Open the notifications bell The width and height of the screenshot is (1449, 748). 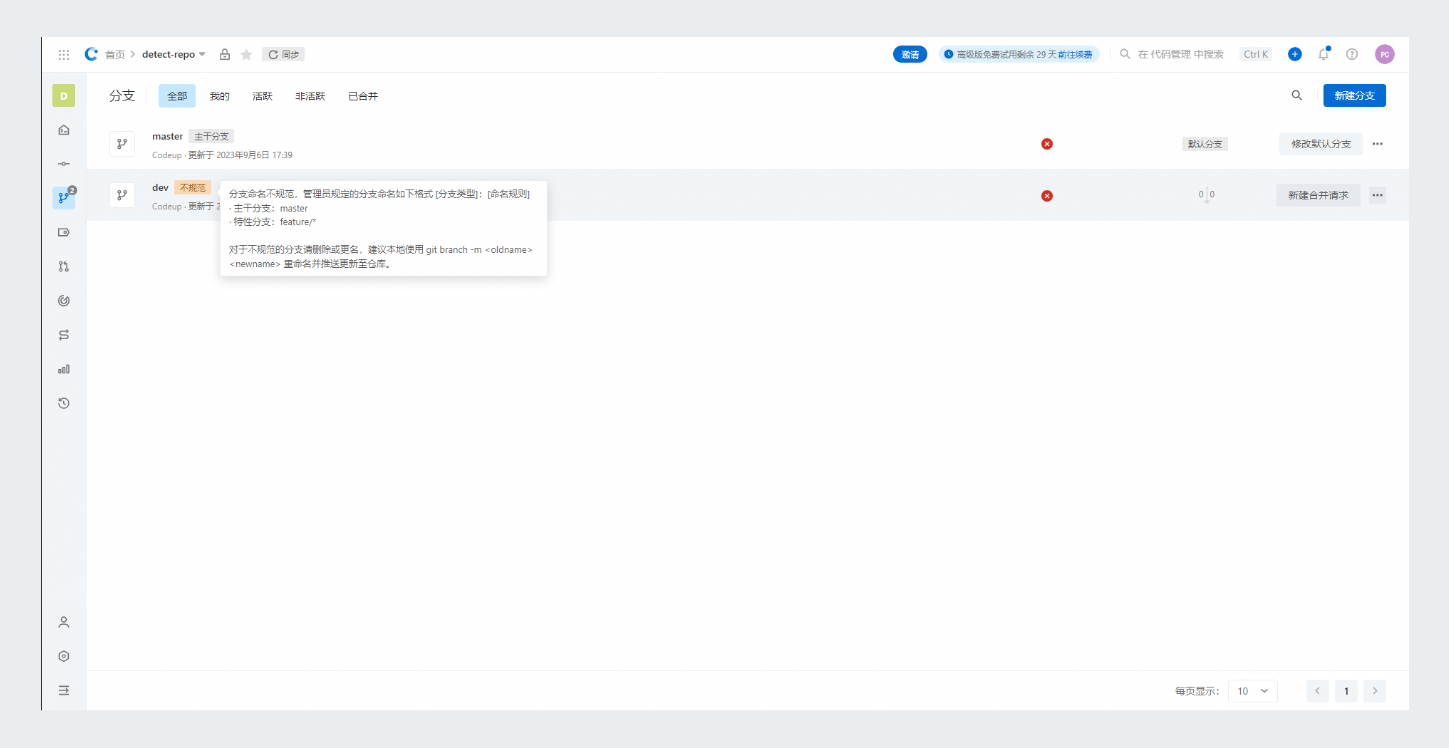1323,54
